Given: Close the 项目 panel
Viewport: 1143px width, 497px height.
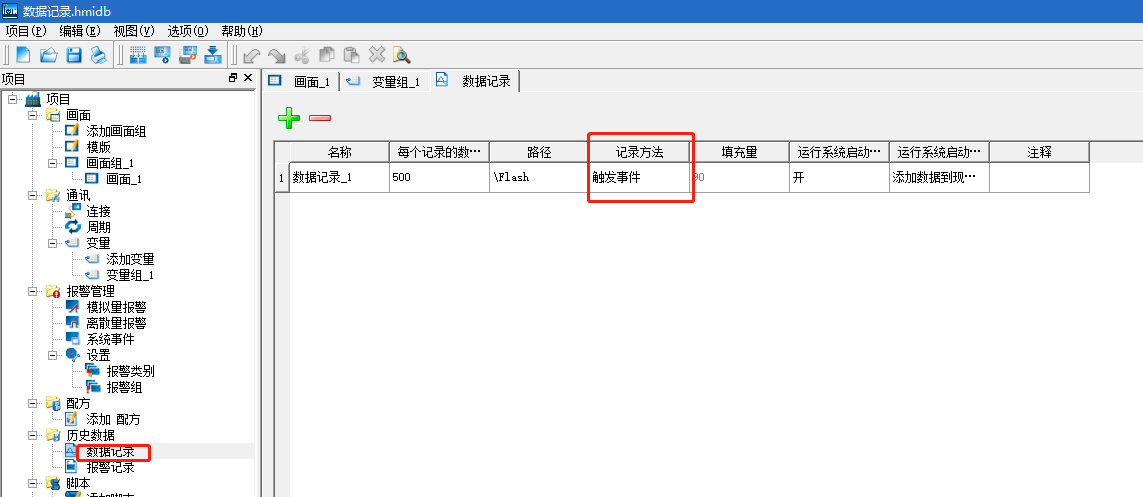Looking at the screenshot, I should pyautogui.click(x=248, y=78).
